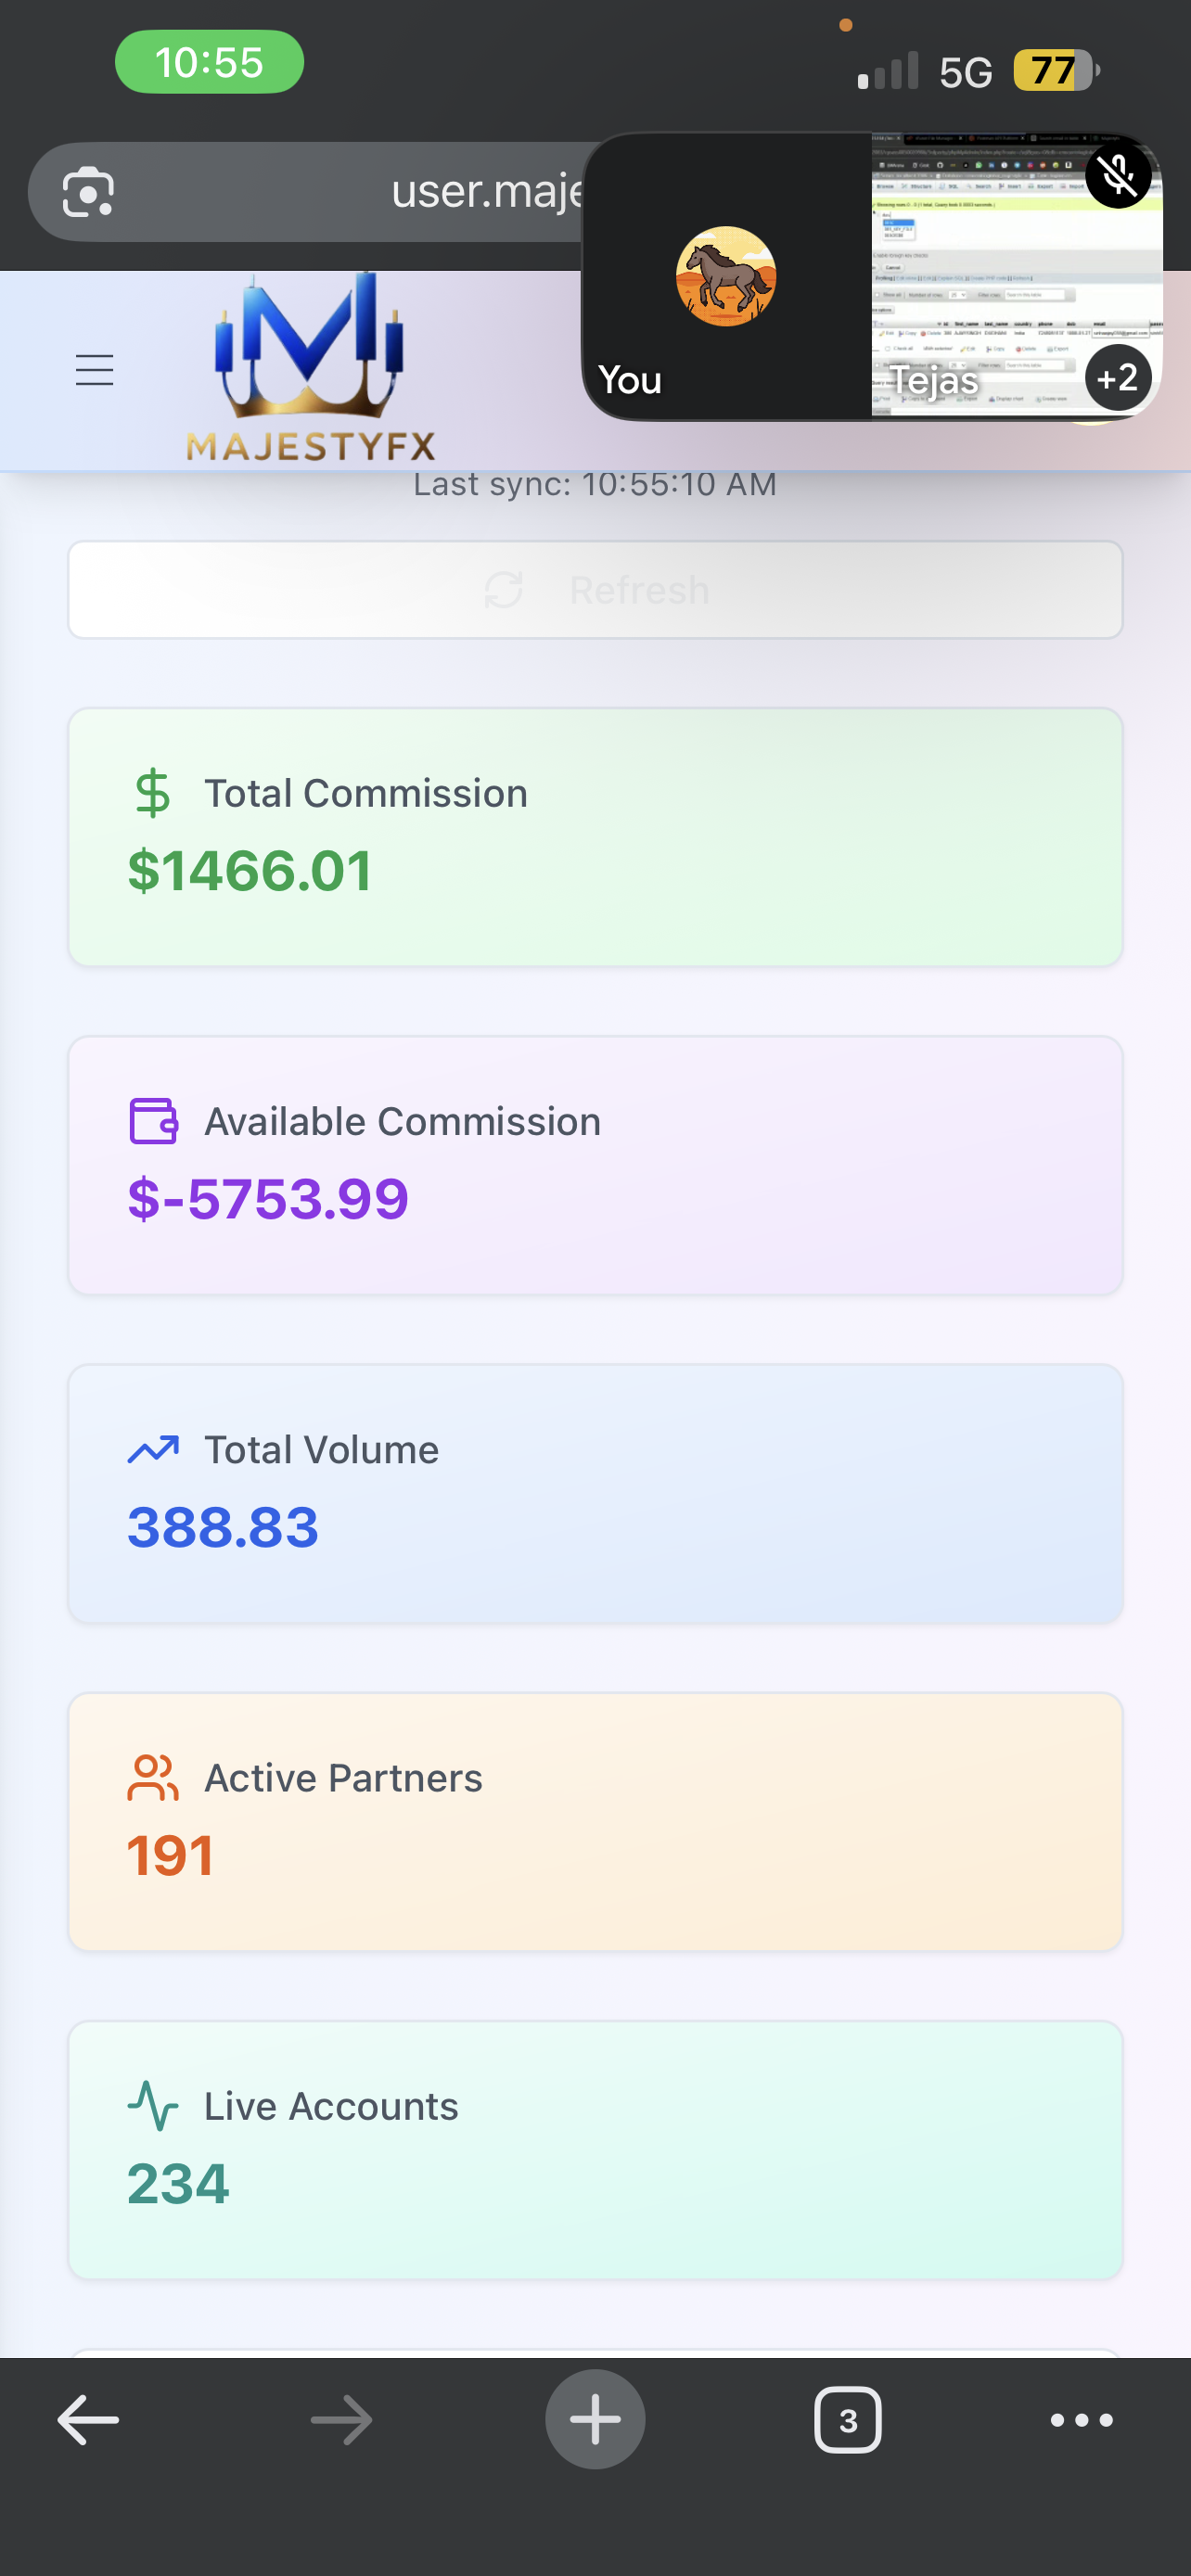
Task: Open the hamburger navigation menu
Action: (95, 370)
